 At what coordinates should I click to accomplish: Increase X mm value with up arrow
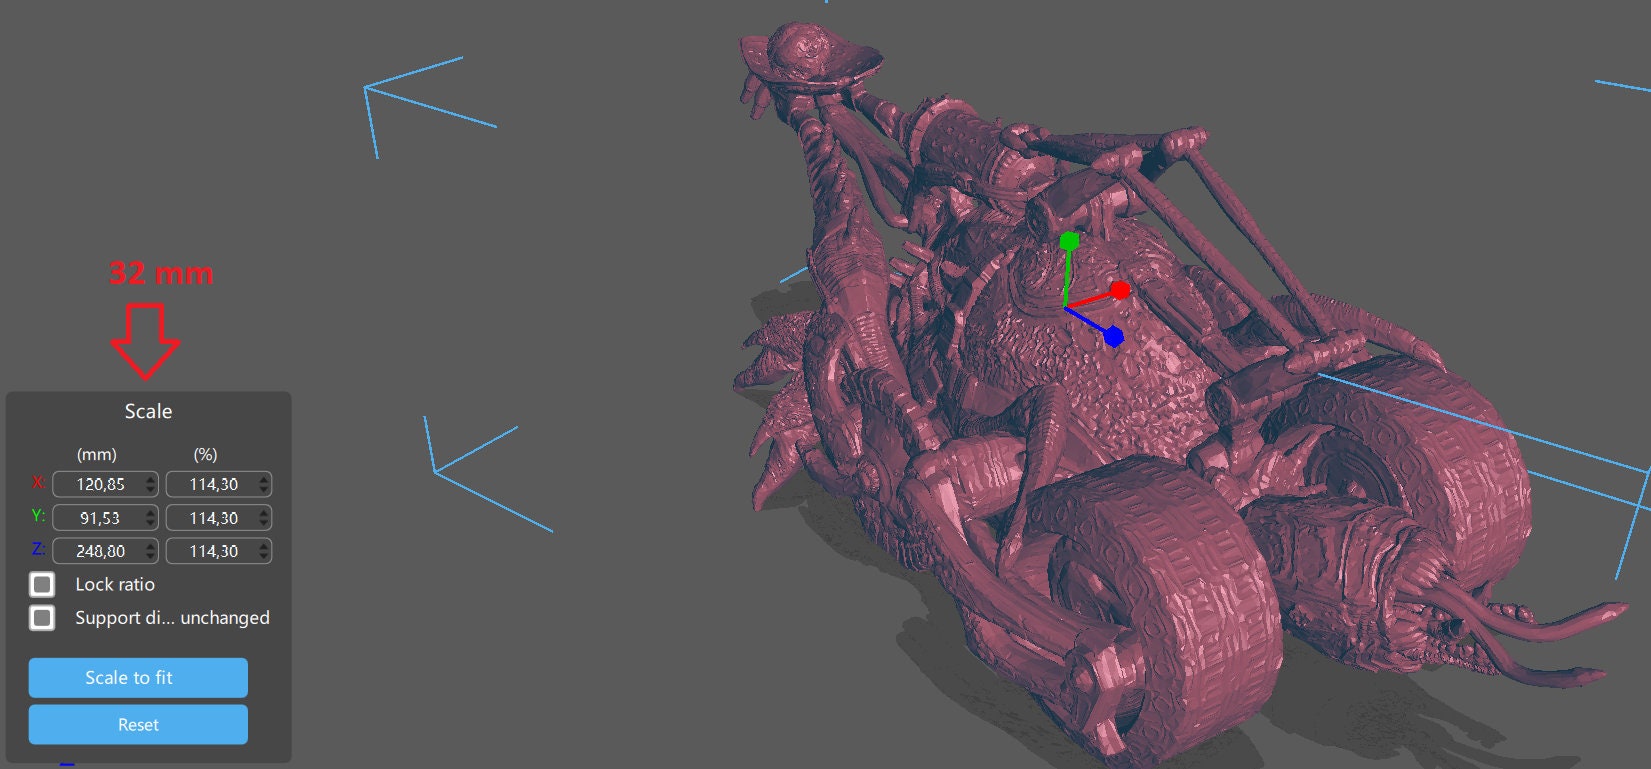(x=151, y=479)
